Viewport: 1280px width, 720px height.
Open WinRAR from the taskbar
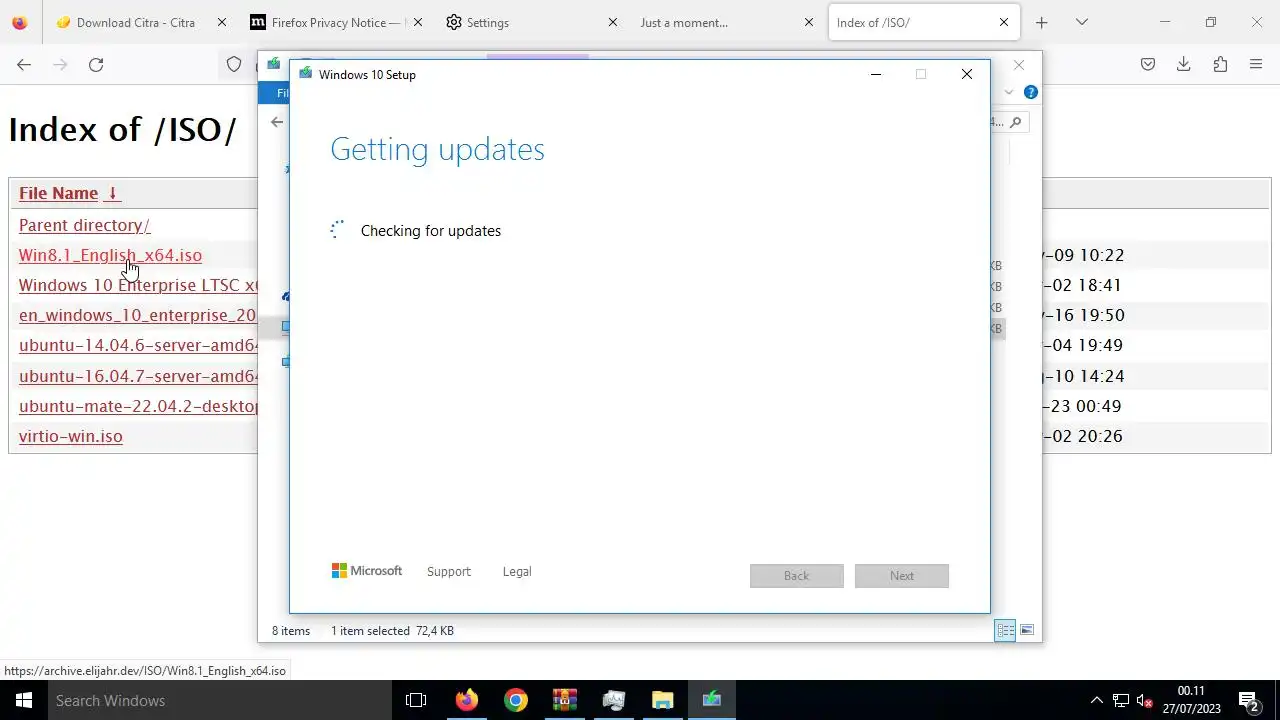point(564,700)
